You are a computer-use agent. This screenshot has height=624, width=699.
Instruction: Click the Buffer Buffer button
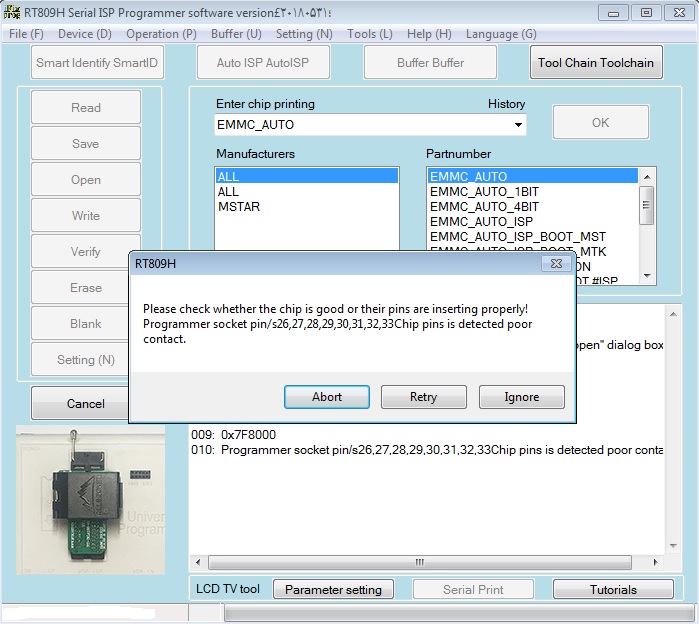[x=430, y=62]
